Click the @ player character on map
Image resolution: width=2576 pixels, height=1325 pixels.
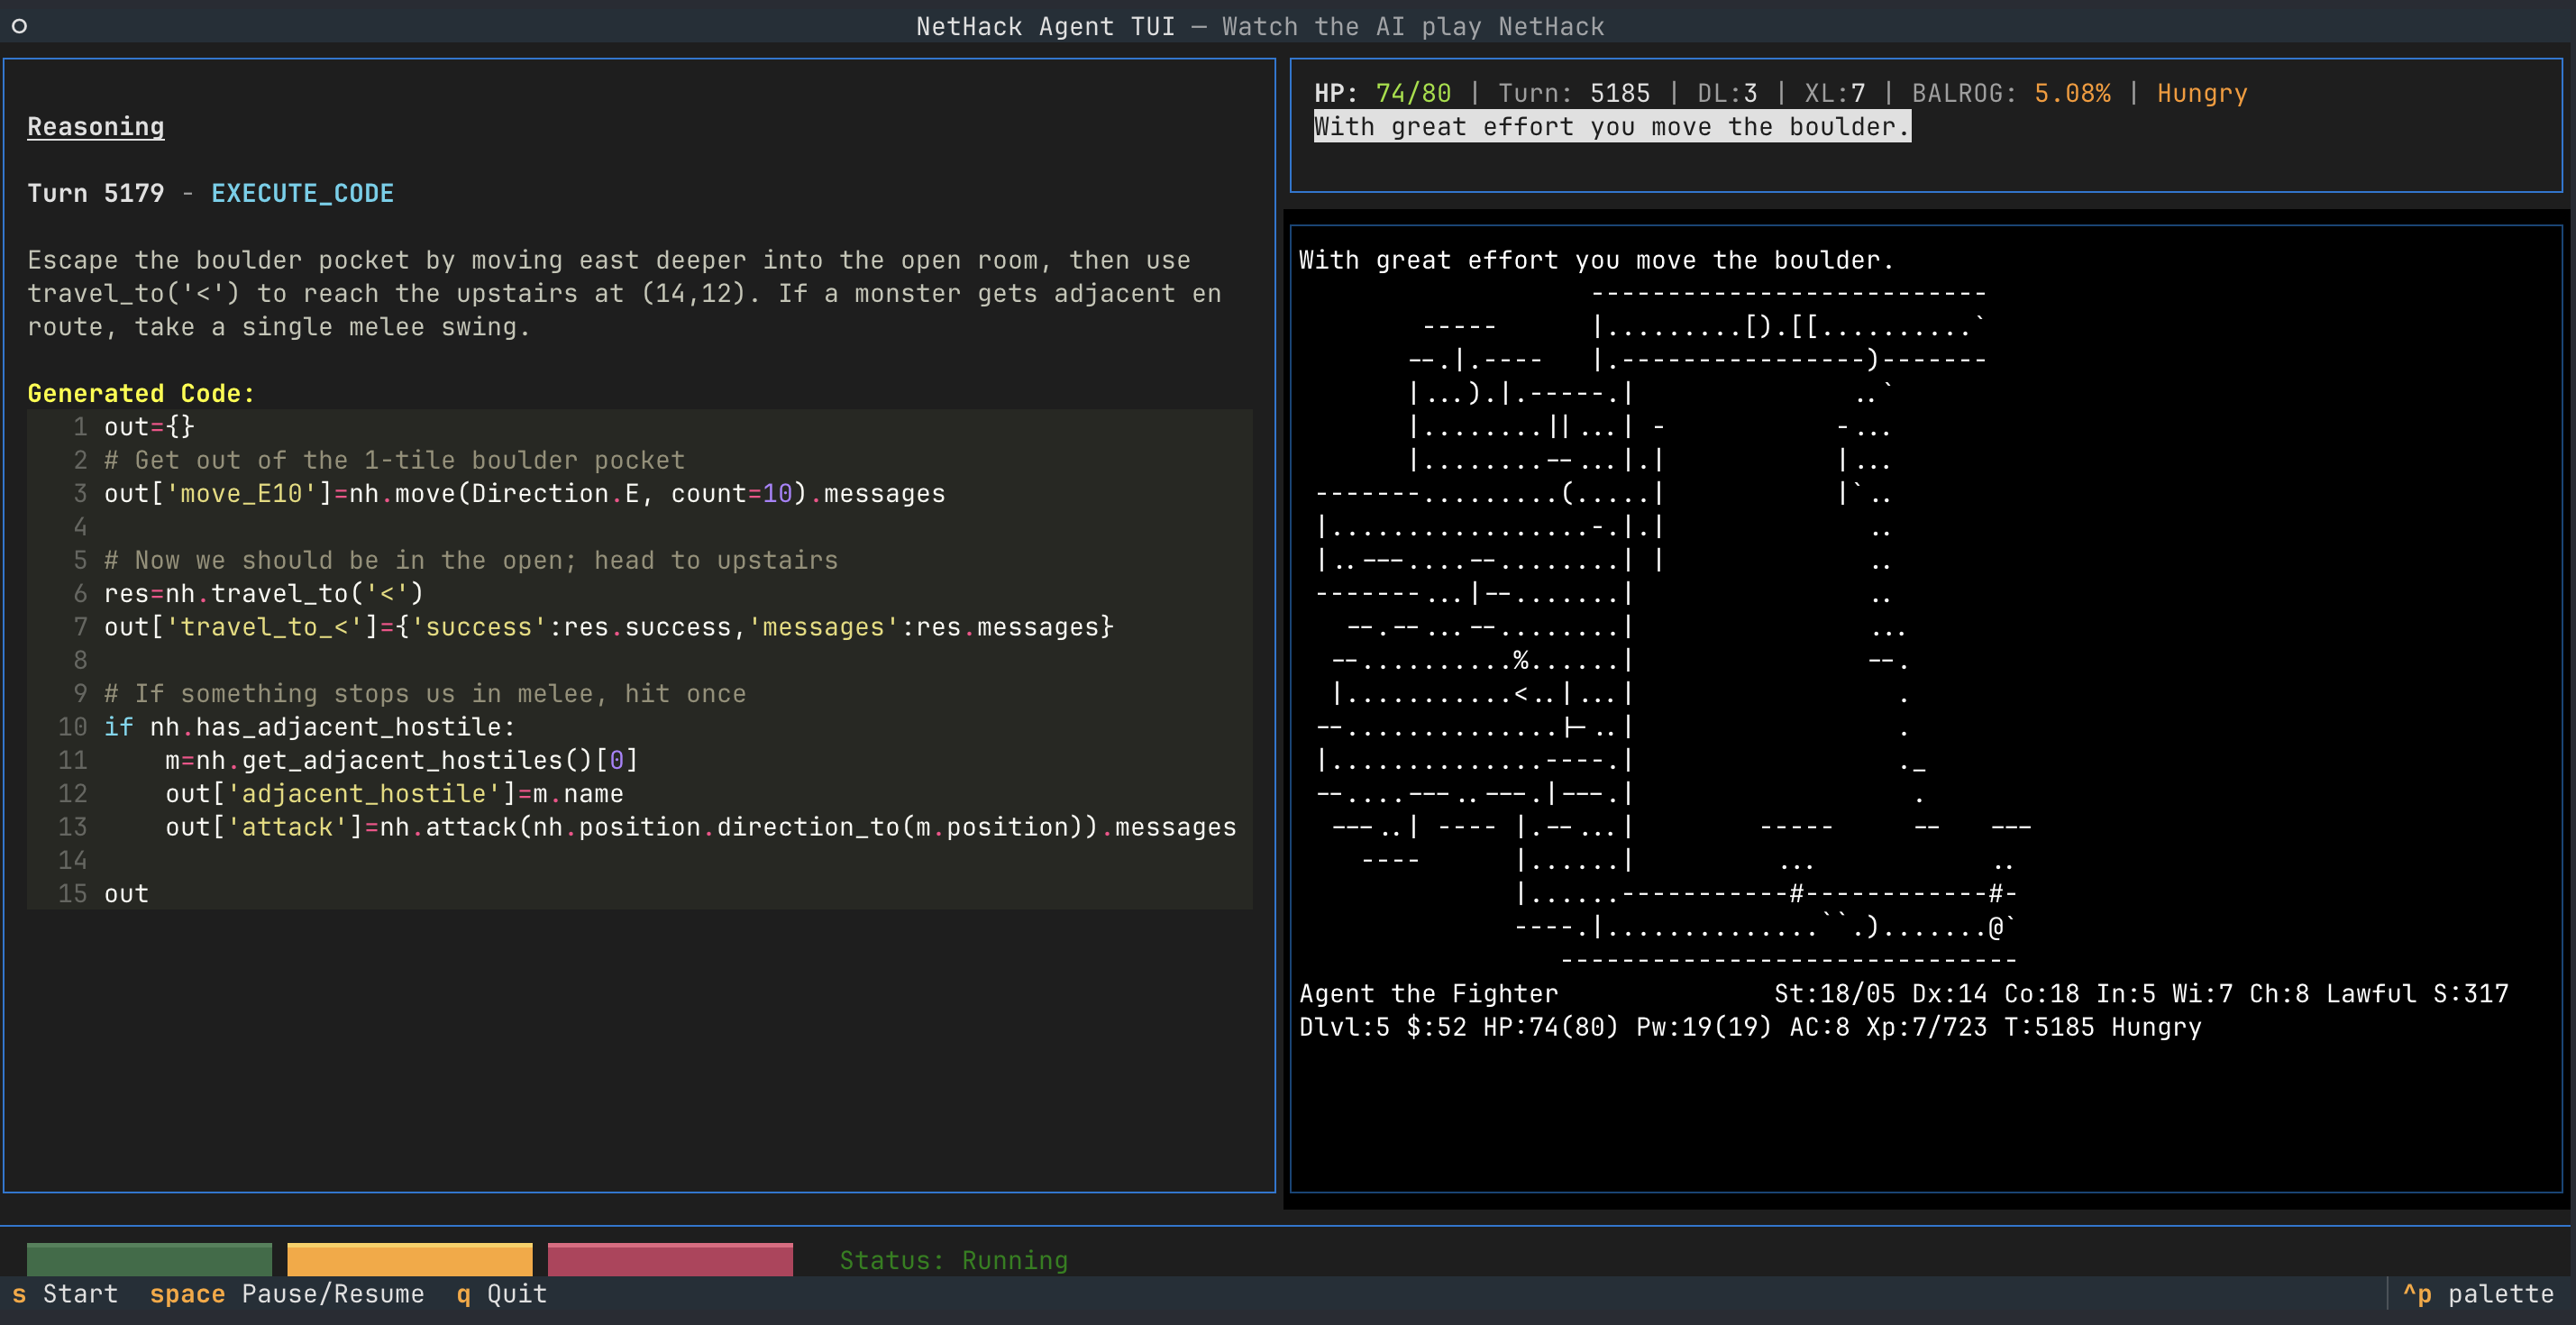(x=1996, y=927)
